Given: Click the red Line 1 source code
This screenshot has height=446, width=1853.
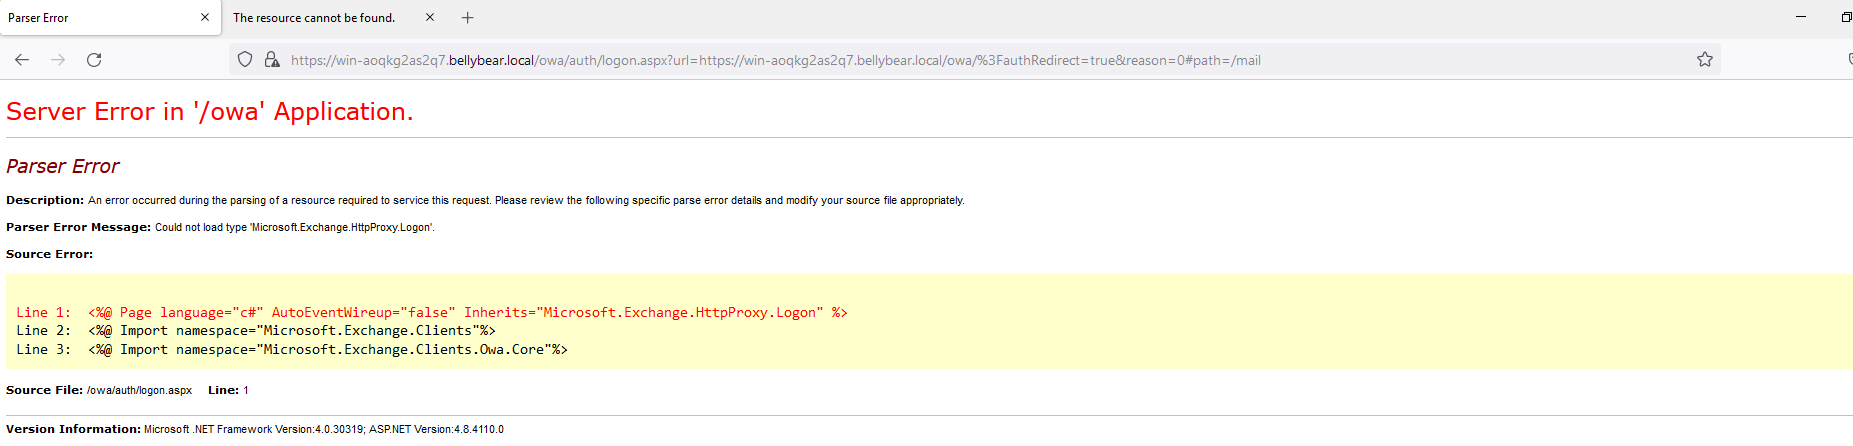Looking at the screenshot, I should pyautogui.click(x=432, y=313).
